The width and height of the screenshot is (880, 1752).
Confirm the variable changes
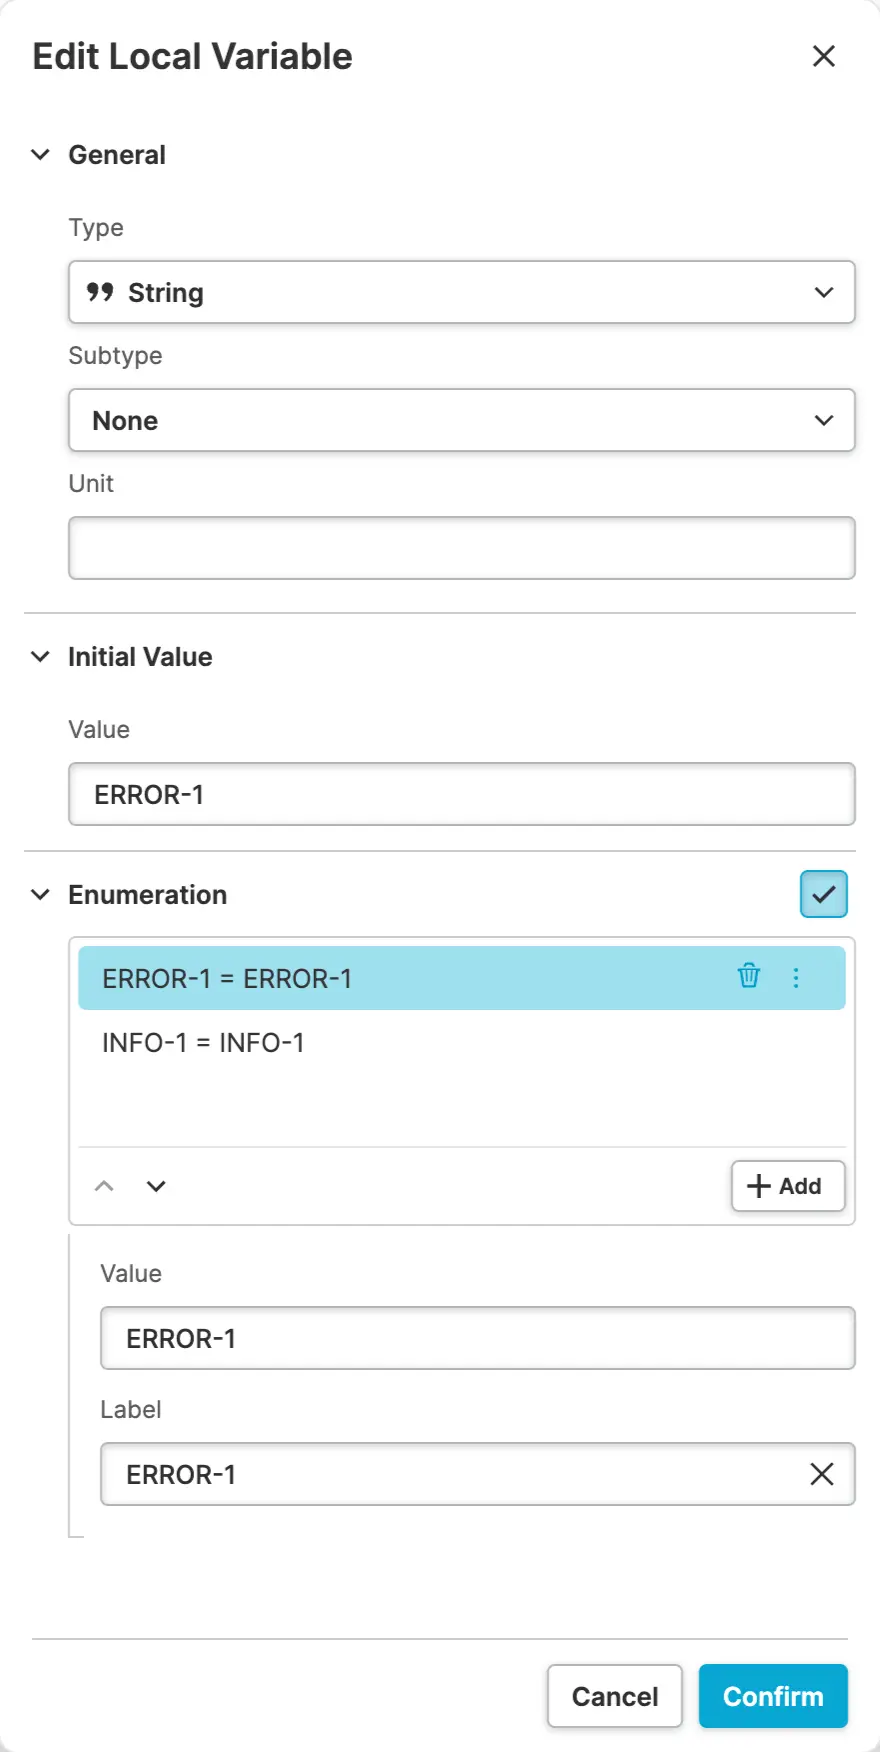[x=773, y=1696]
